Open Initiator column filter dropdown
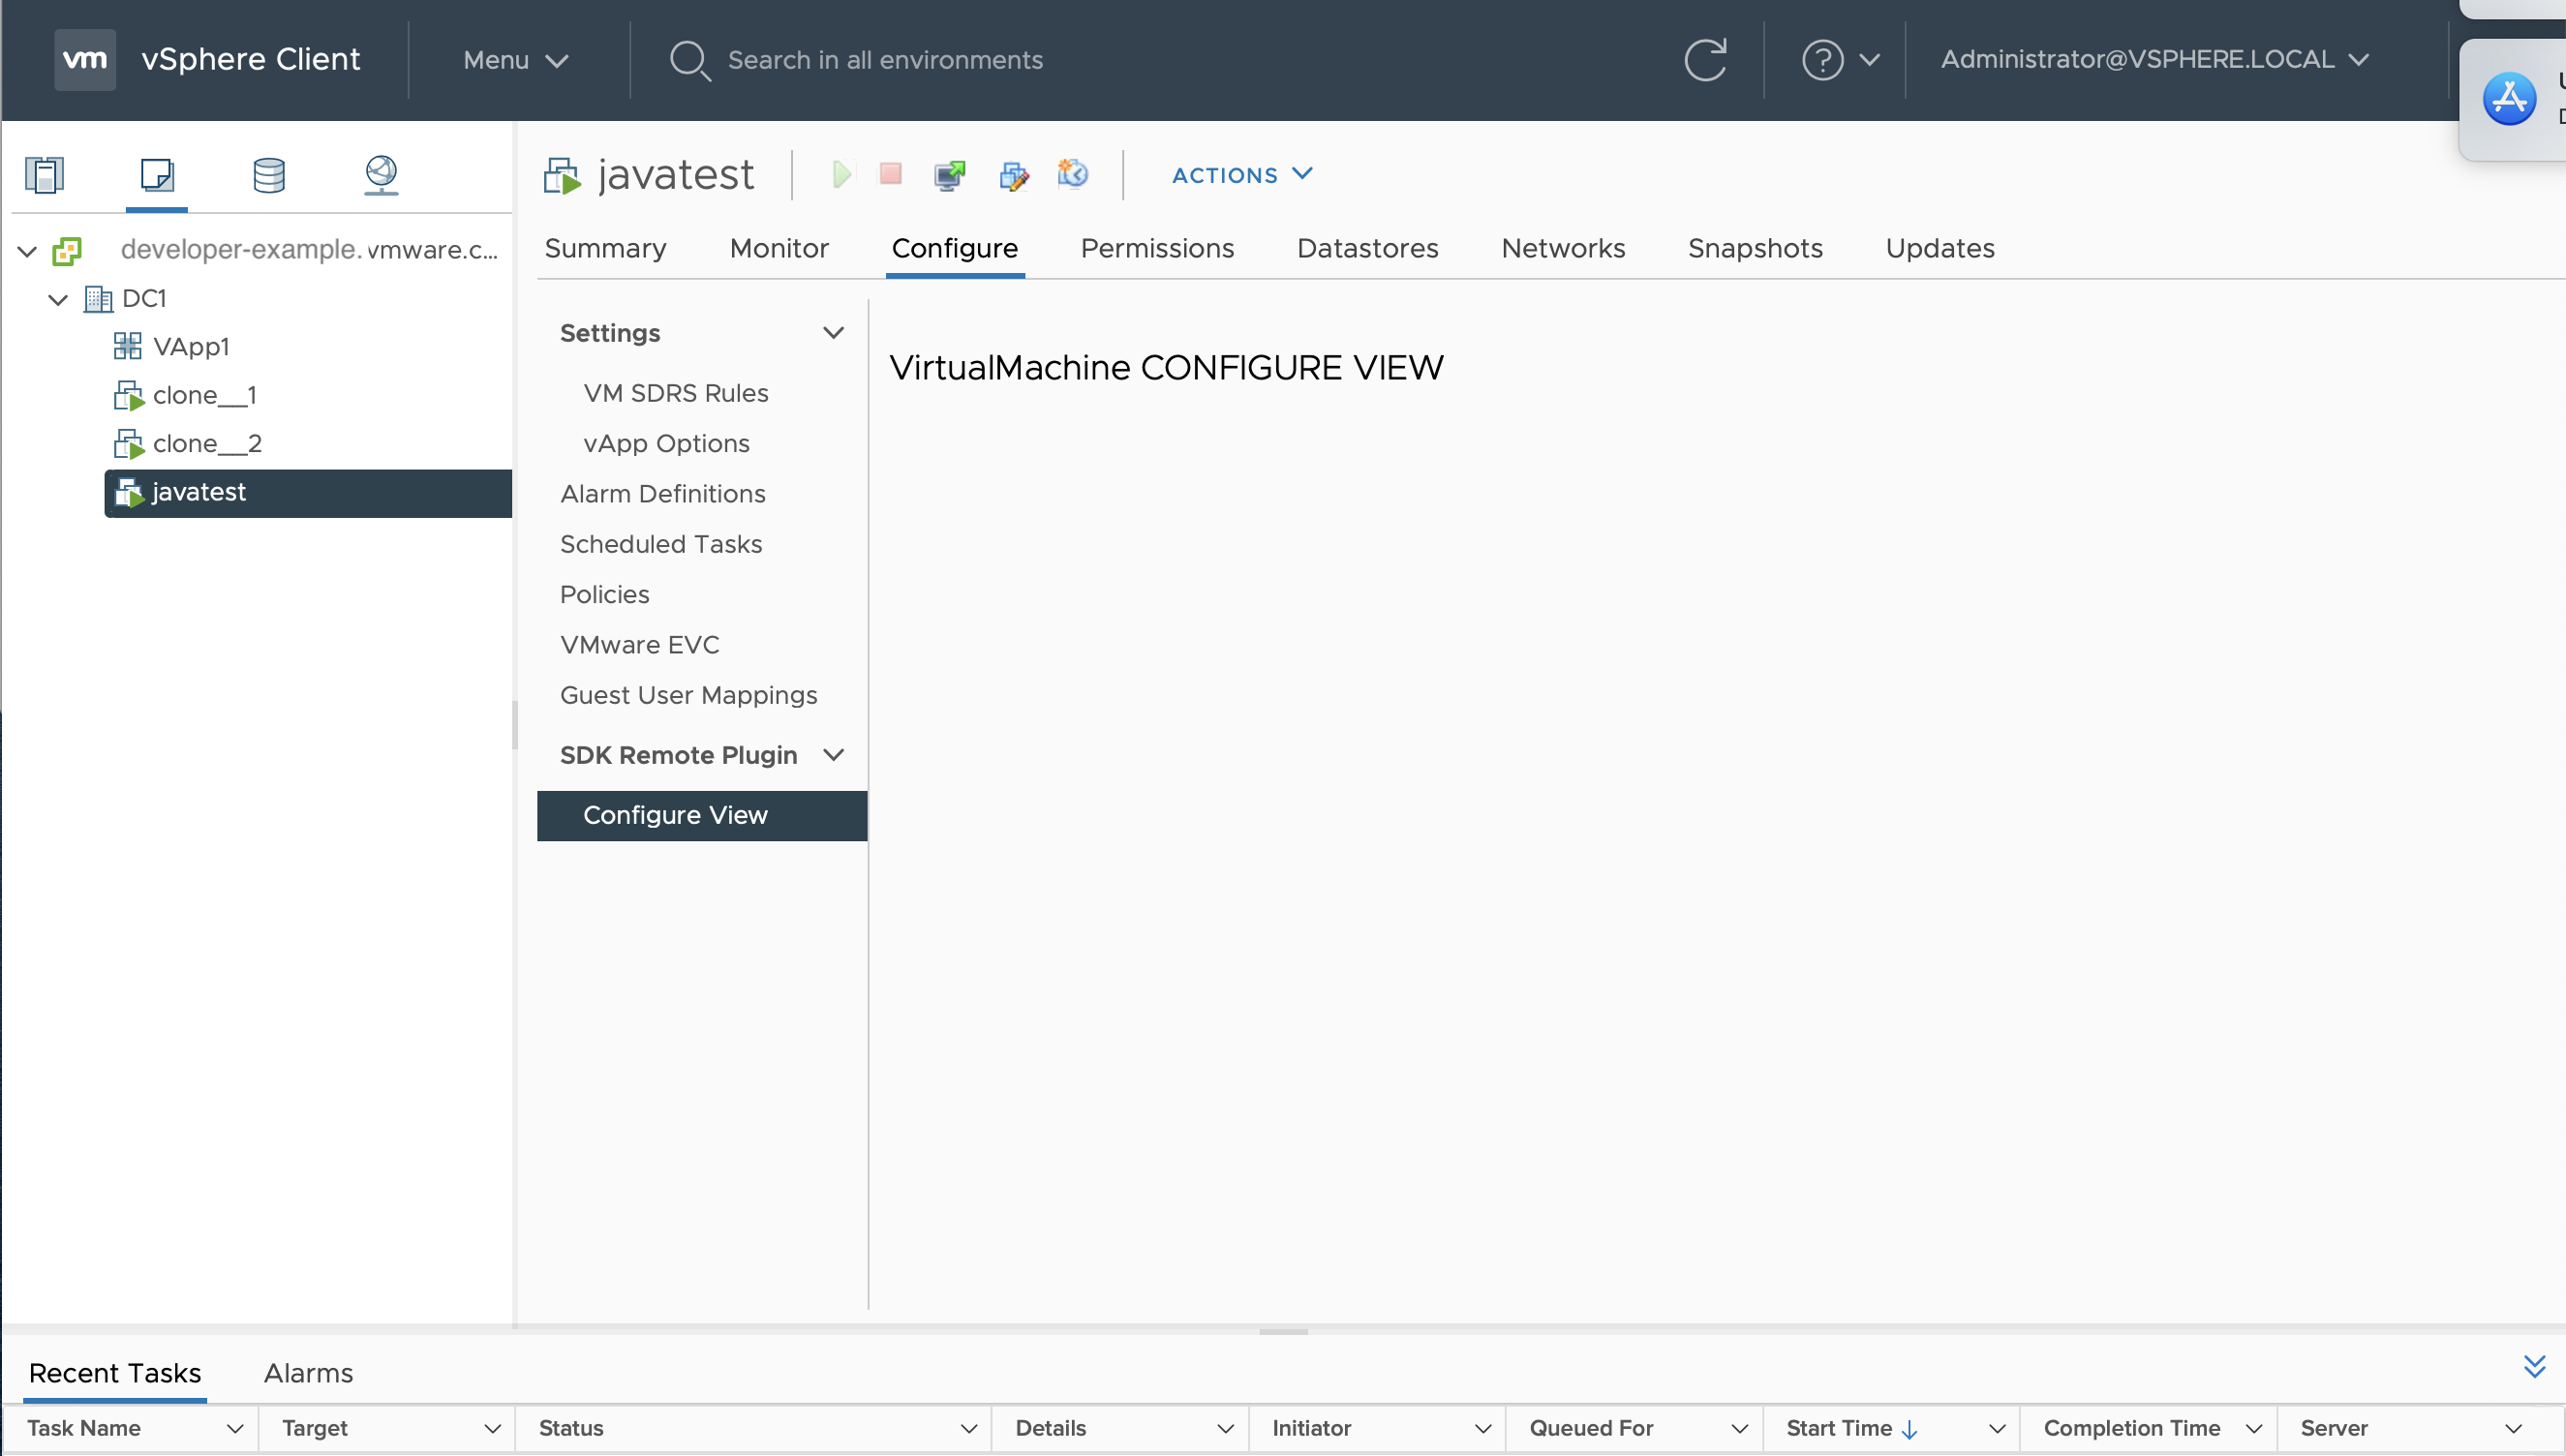Viewport: 2566px width, 1456px height. (1483, 1429)
